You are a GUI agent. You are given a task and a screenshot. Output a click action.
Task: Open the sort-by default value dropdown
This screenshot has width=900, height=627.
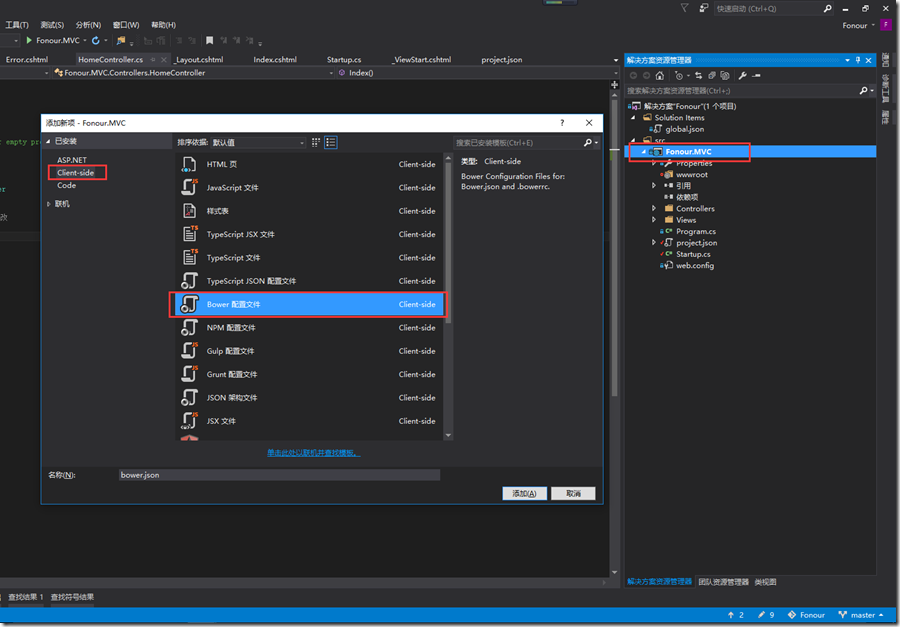point(258,142)
